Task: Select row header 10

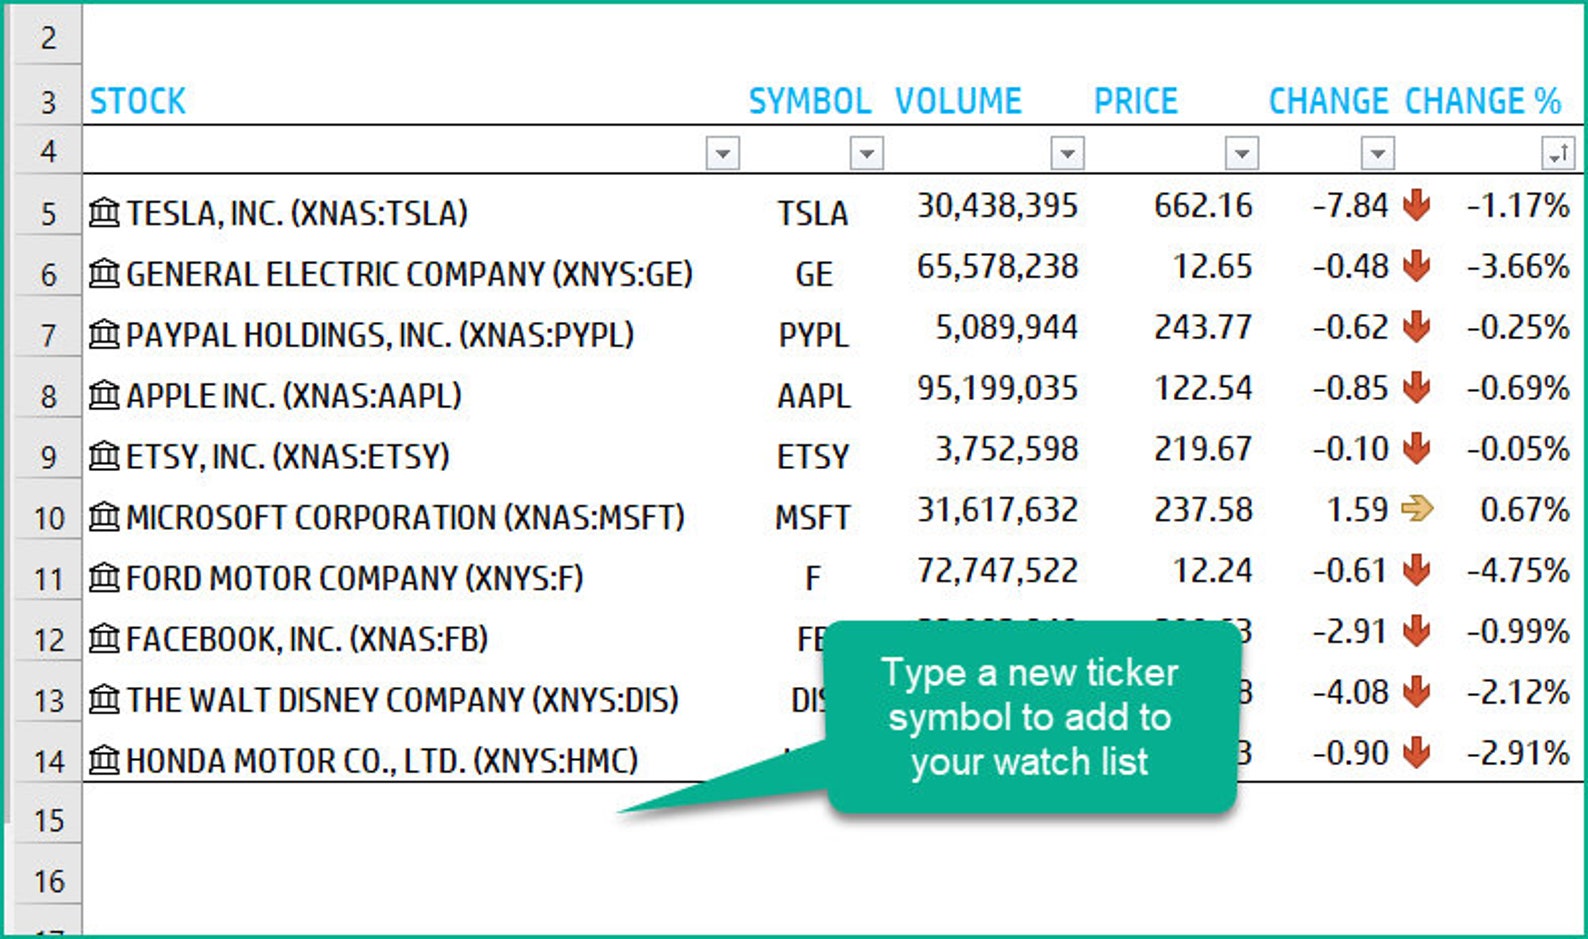Action: tap(48, 518)
